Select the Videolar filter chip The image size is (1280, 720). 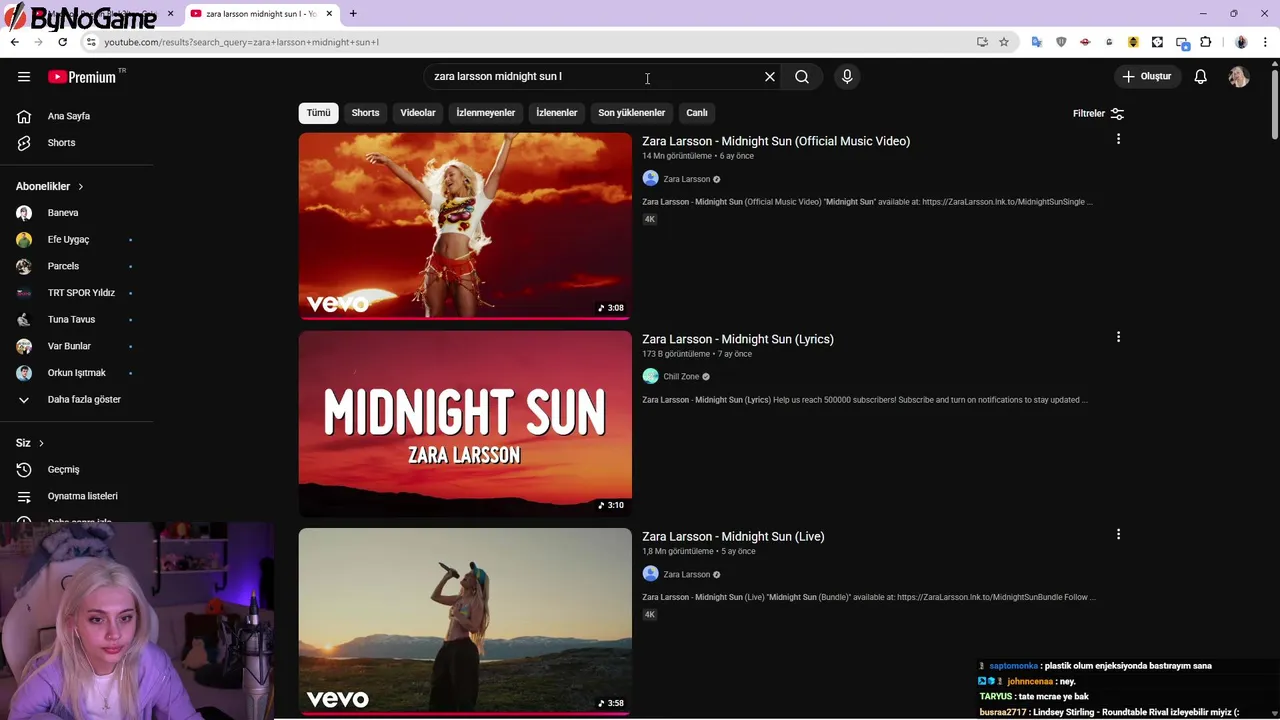418,113
